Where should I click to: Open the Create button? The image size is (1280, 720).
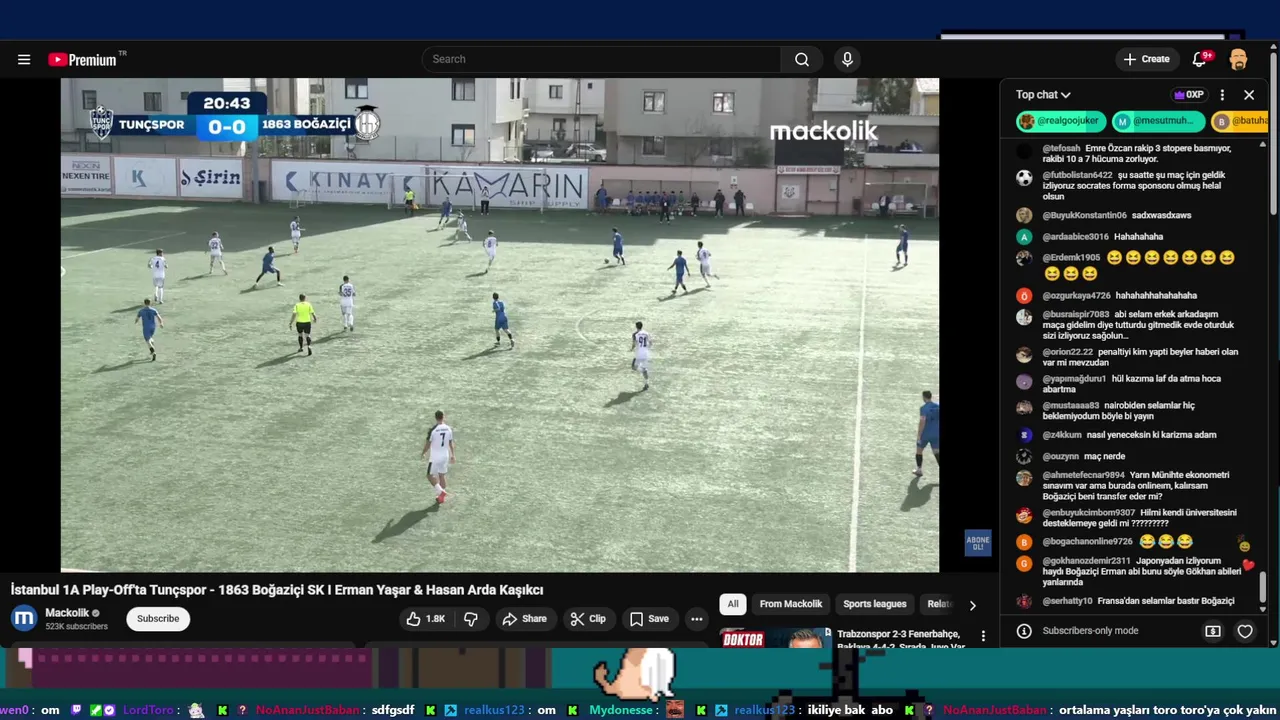tap(1146, 59)
